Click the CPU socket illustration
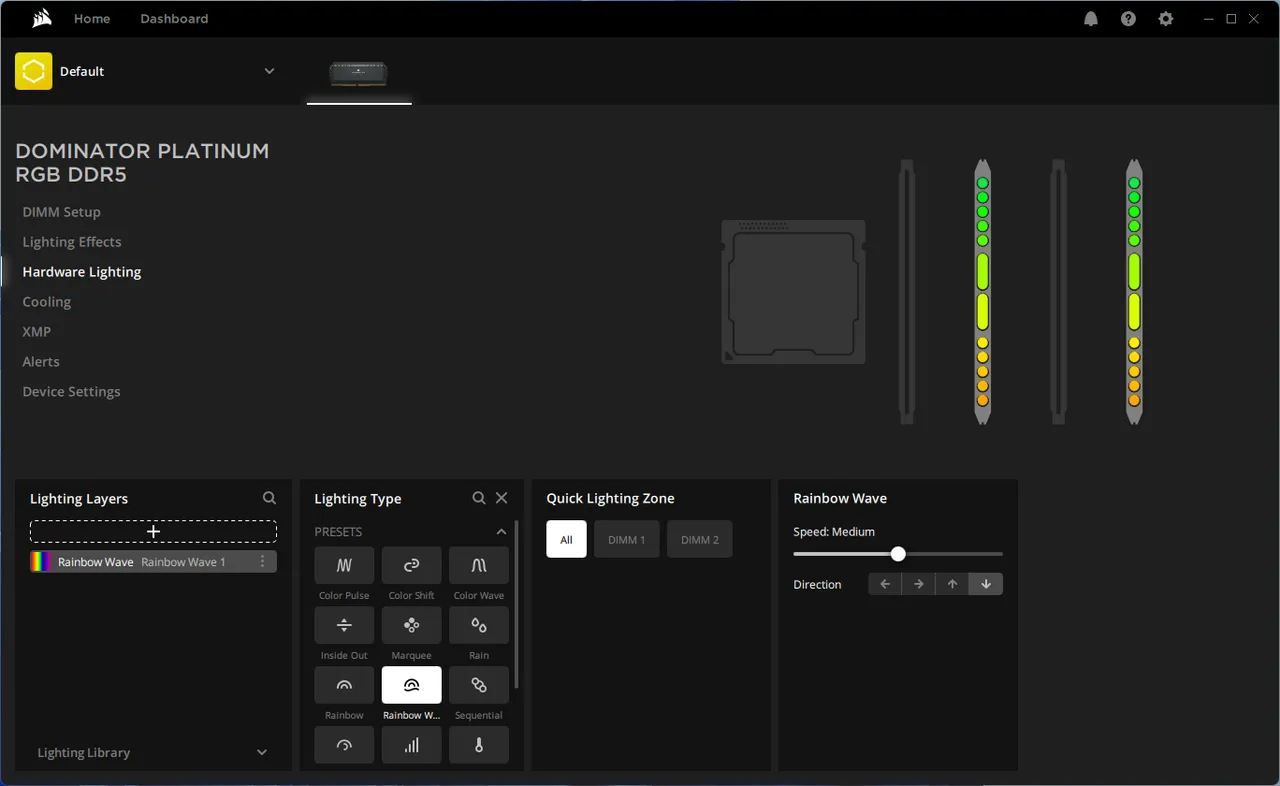Viewport: 1280px width, 786px height. (793, 291)
